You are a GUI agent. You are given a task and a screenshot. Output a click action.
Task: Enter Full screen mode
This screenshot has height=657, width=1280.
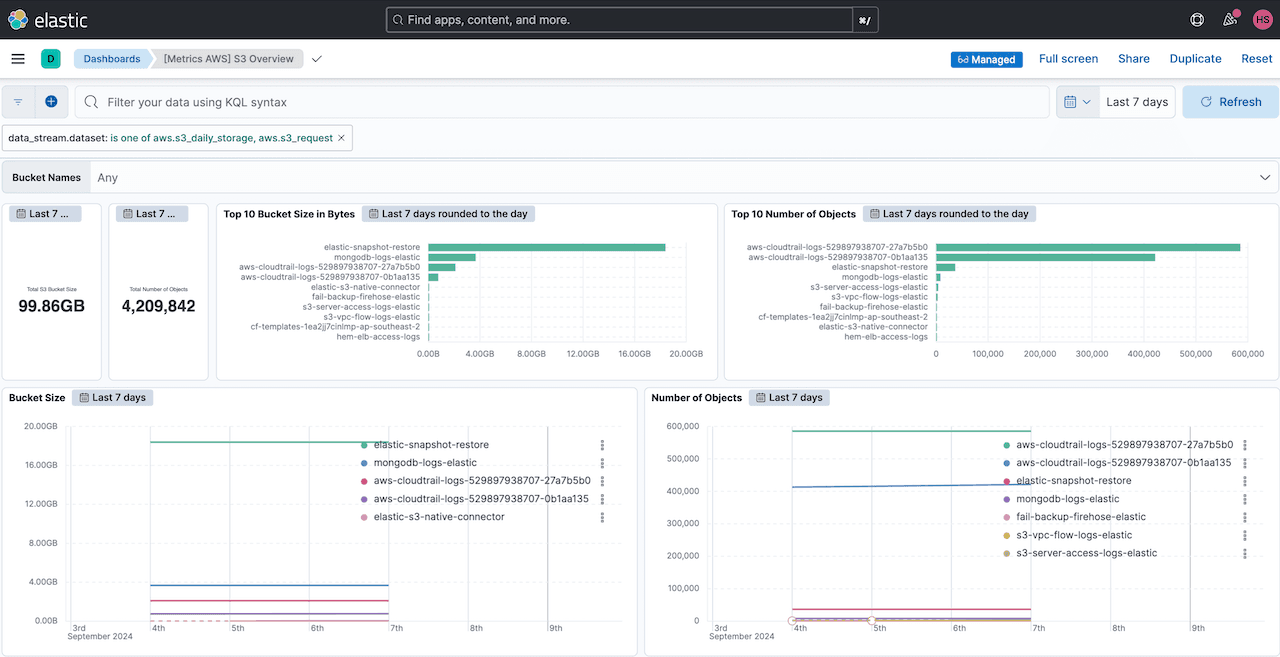tap(1068, 58)
